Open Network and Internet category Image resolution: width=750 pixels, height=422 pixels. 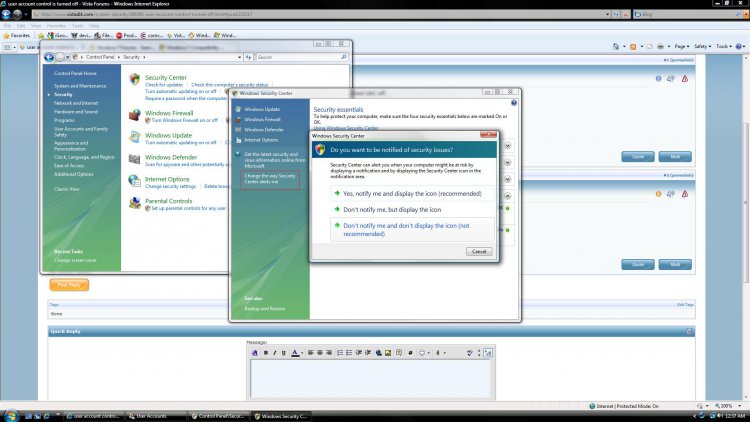[76, 103]
